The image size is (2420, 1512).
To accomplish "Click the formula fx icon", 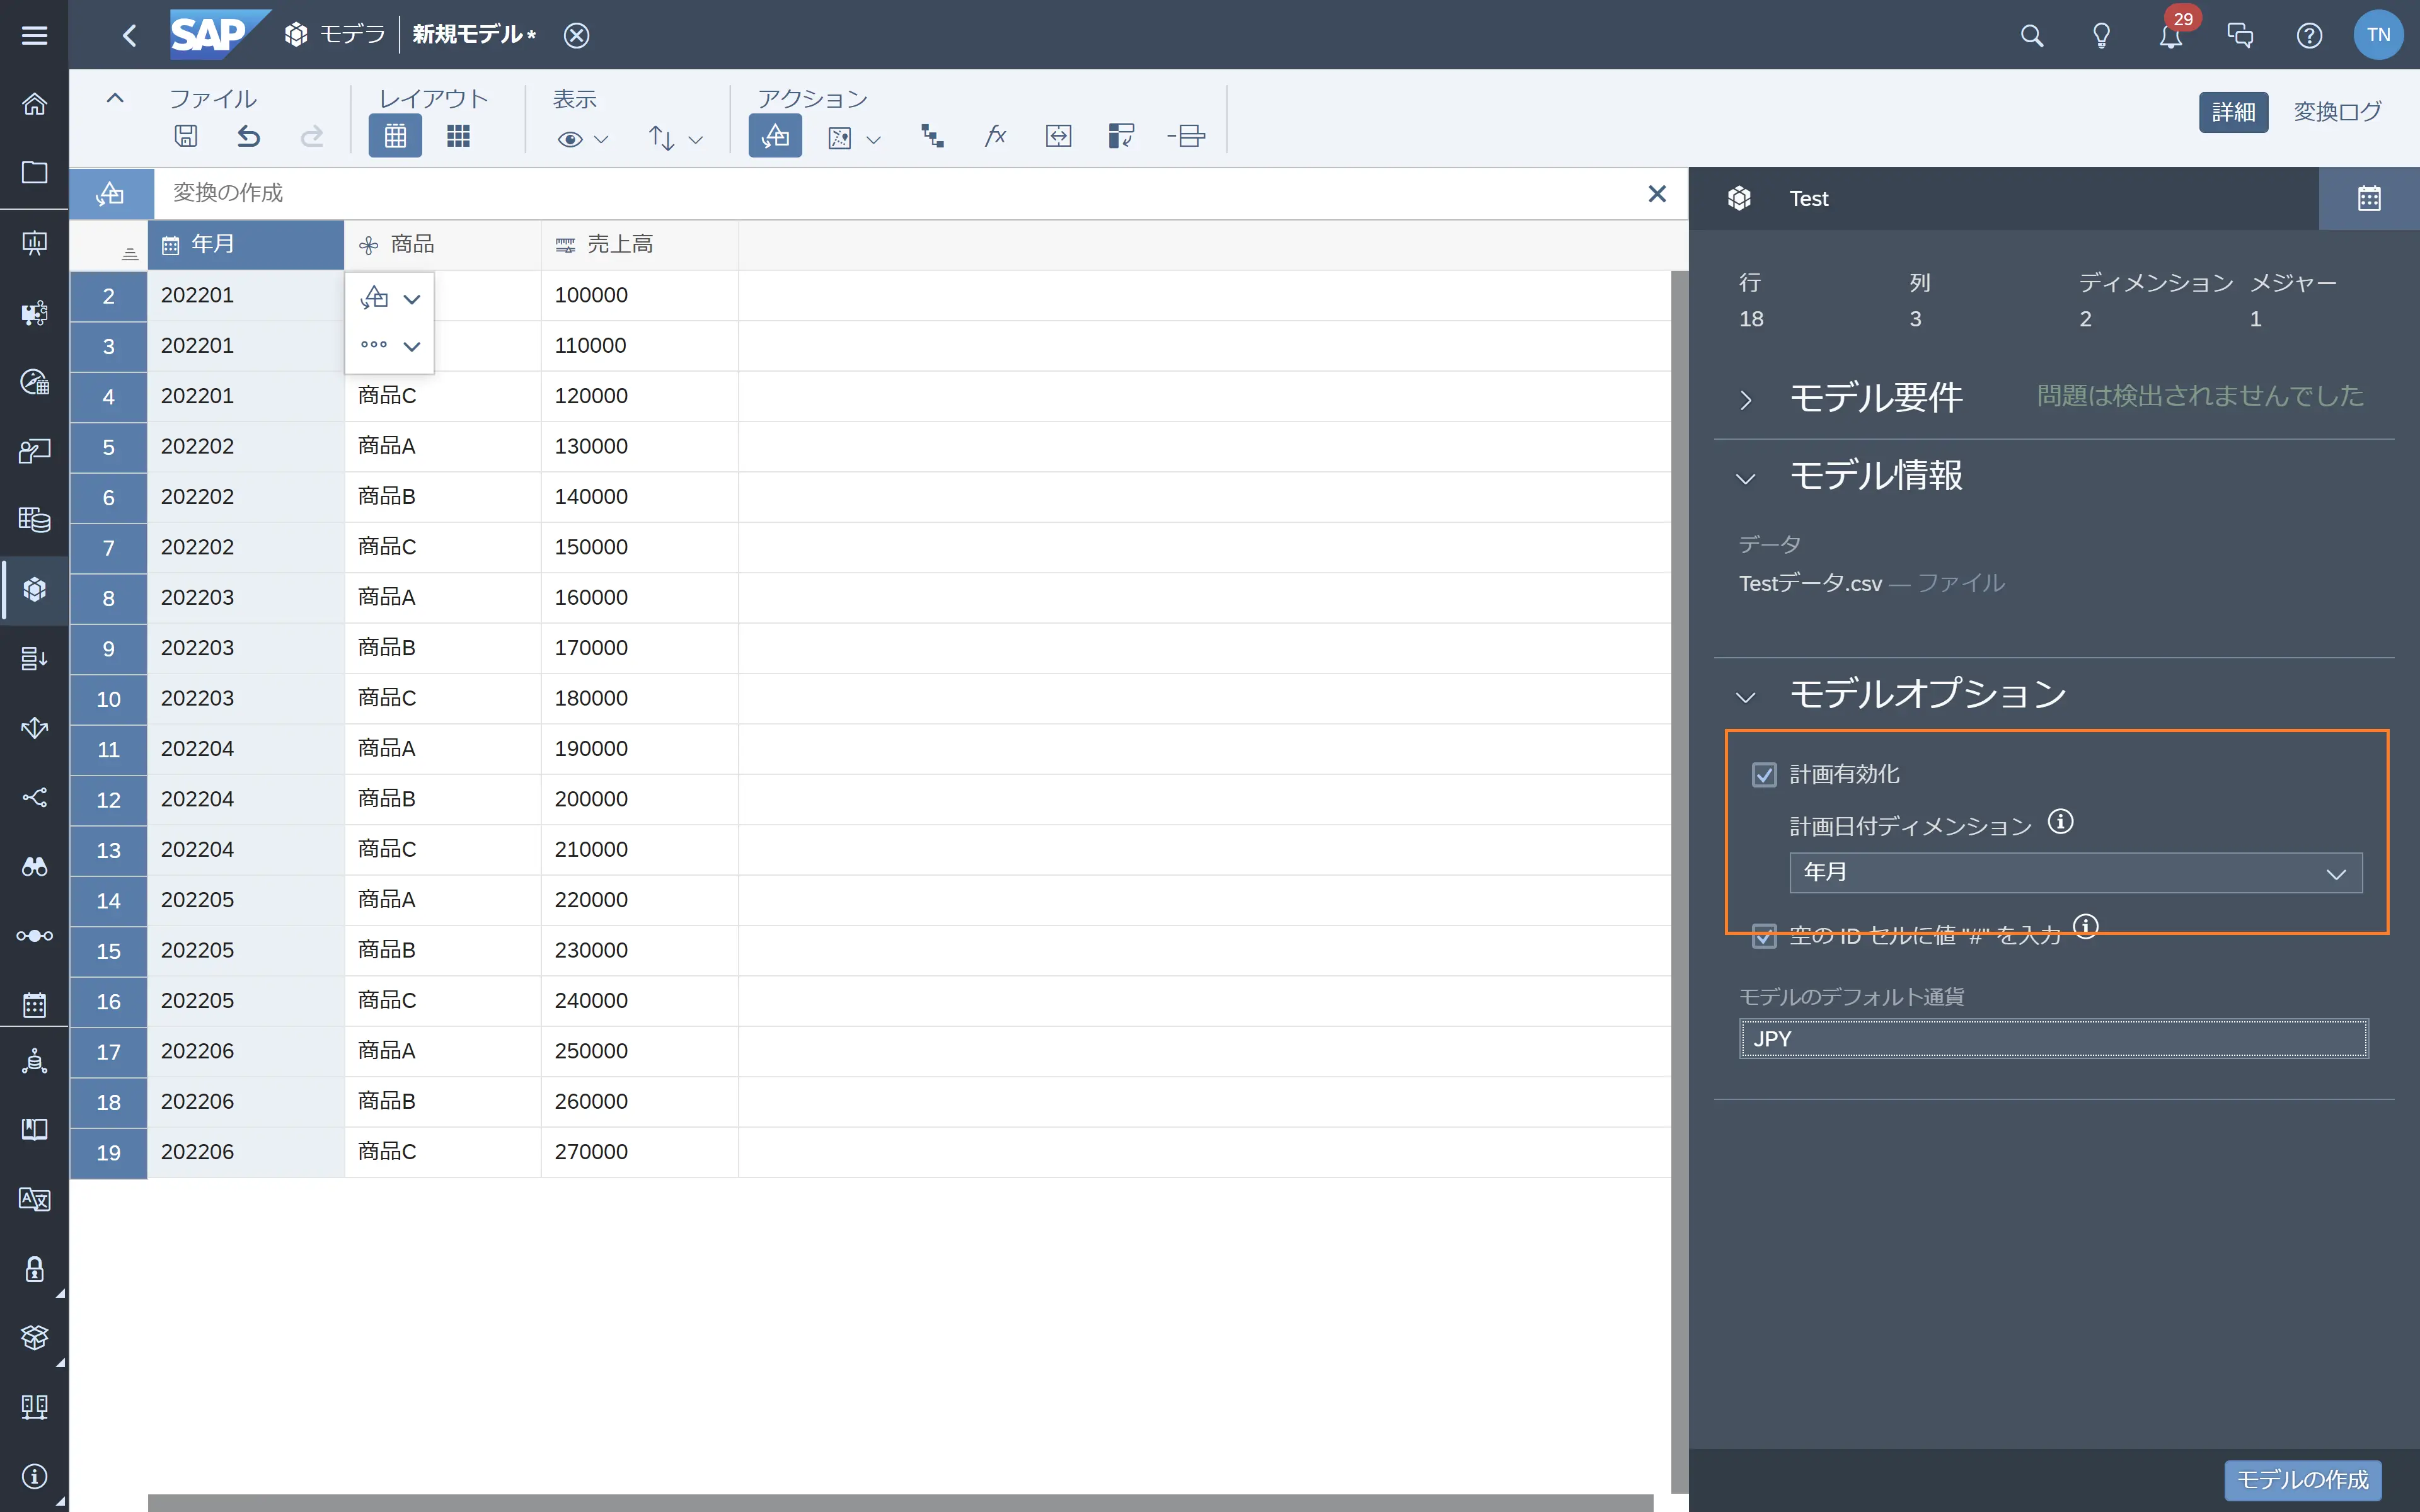I will (x=995, y=136).
